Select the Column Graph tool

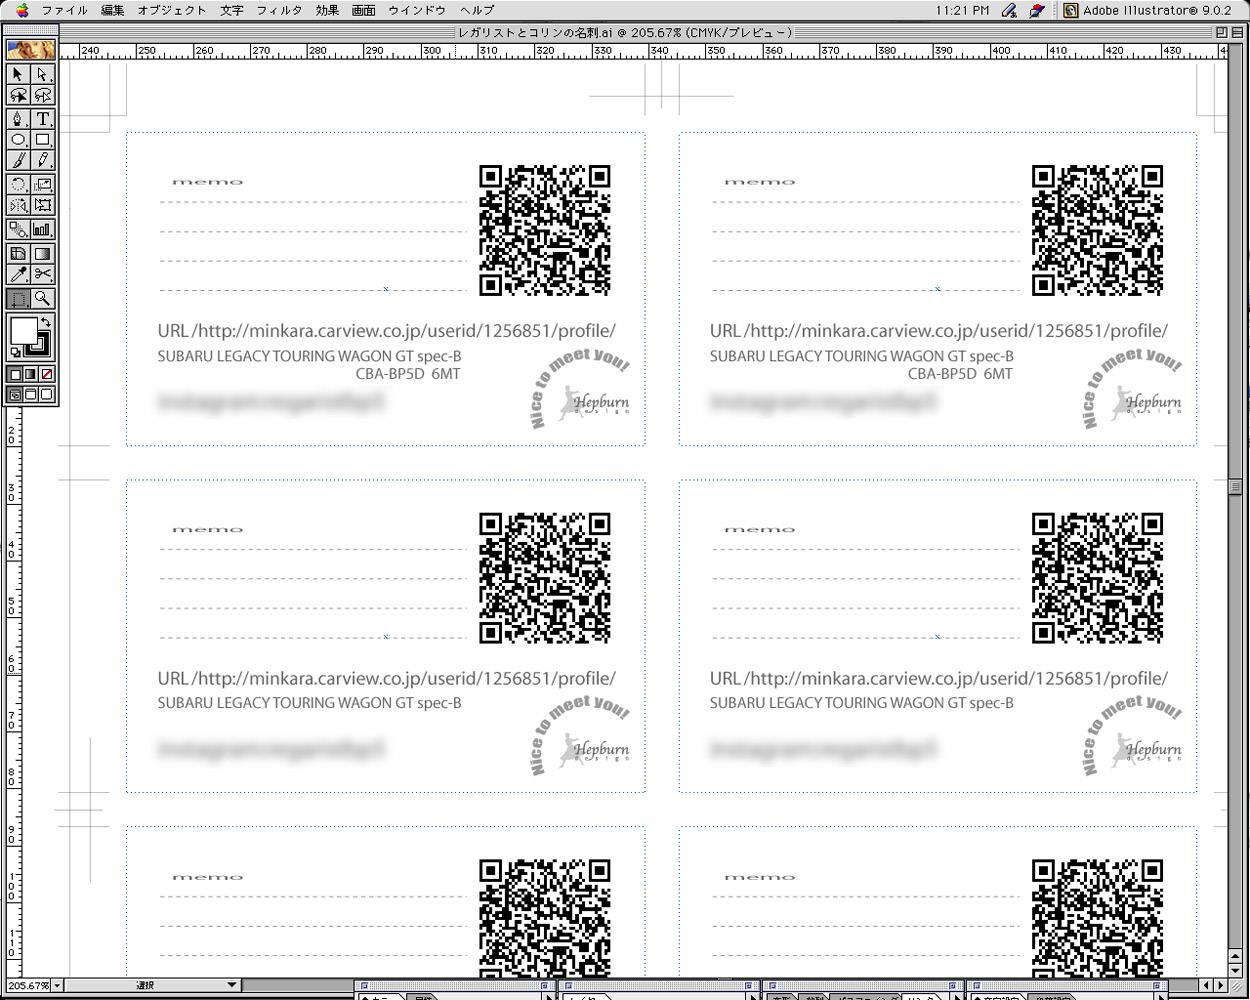coord(42,229)
